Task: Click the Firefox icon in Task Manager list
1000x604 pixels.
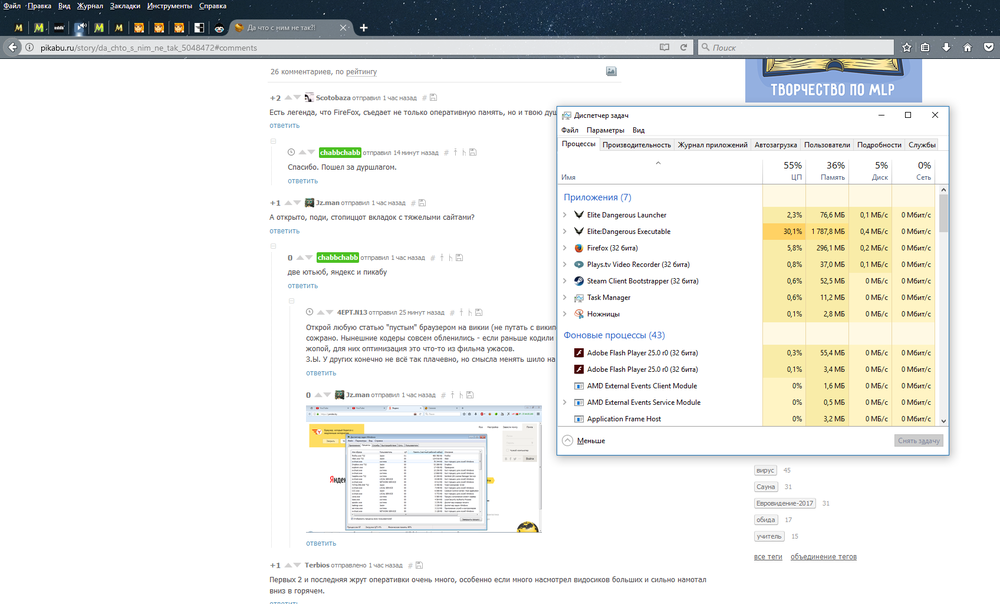Action: point(579,248)
